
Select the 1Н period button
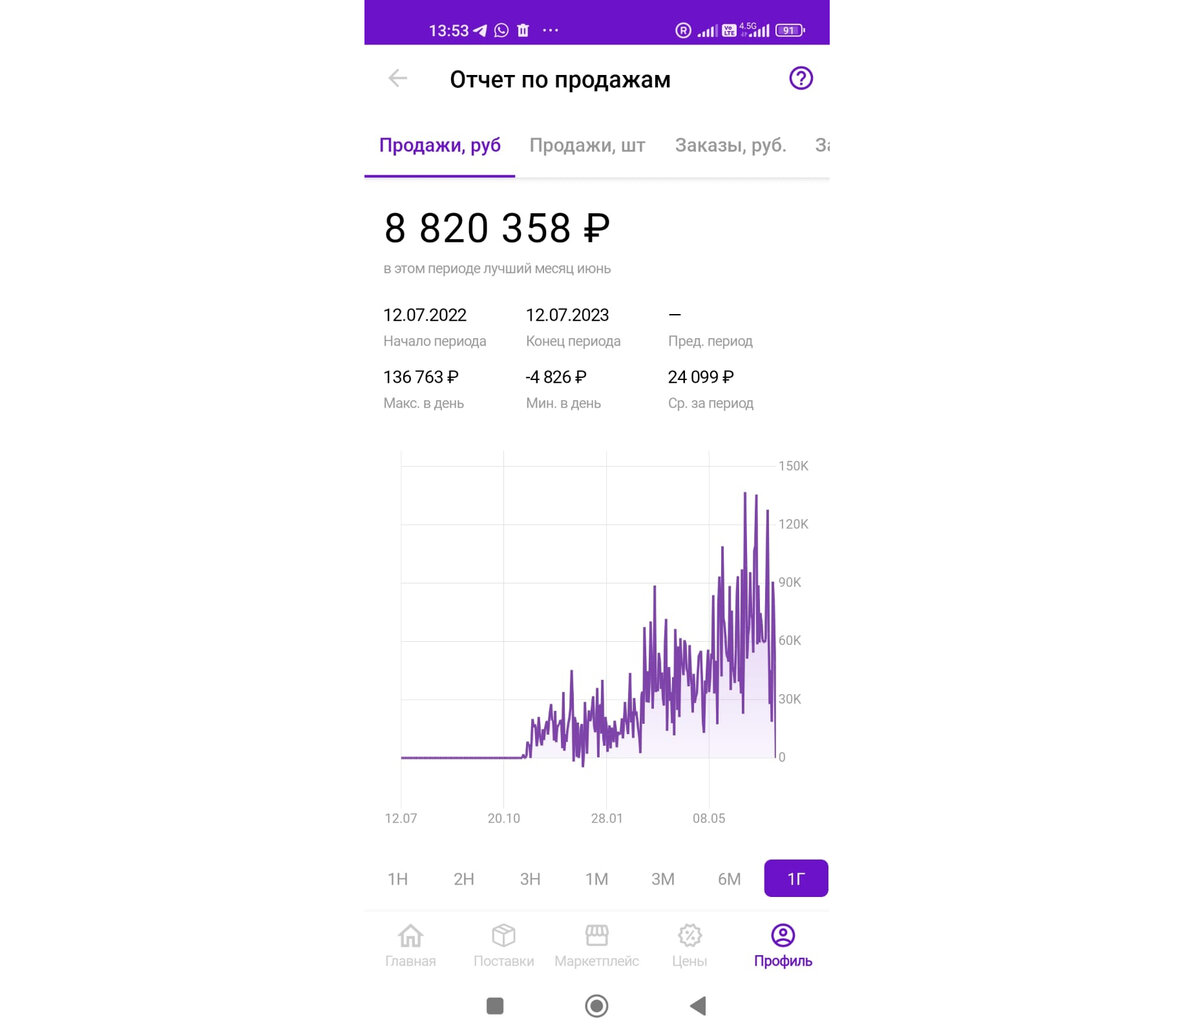coord(398,879)
